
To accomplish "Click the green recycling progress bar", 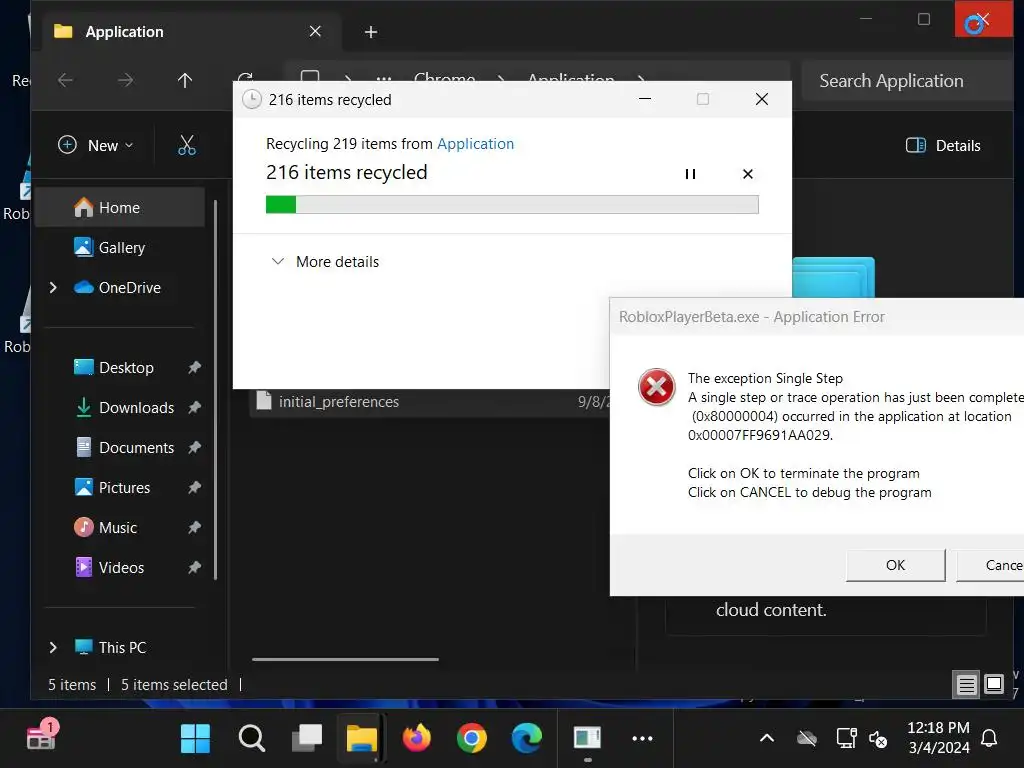I will (x=512, y=204).
